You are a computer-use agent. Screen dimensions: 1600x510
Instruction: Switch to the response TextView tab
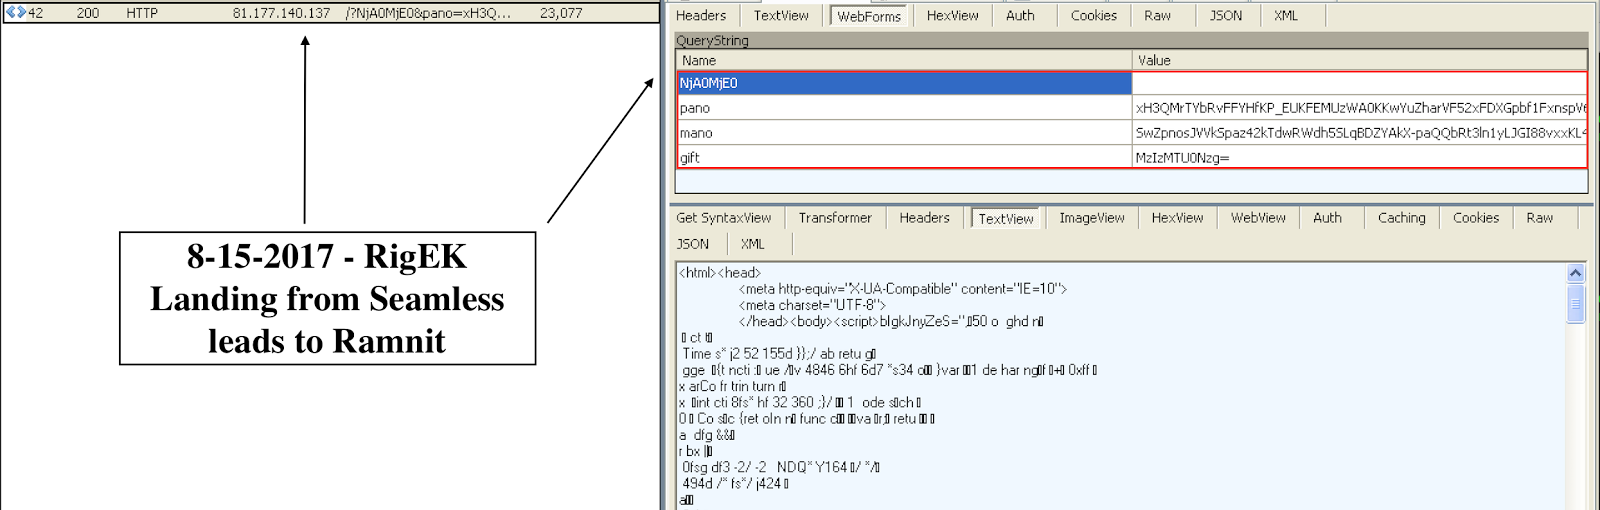(1006, 219)
